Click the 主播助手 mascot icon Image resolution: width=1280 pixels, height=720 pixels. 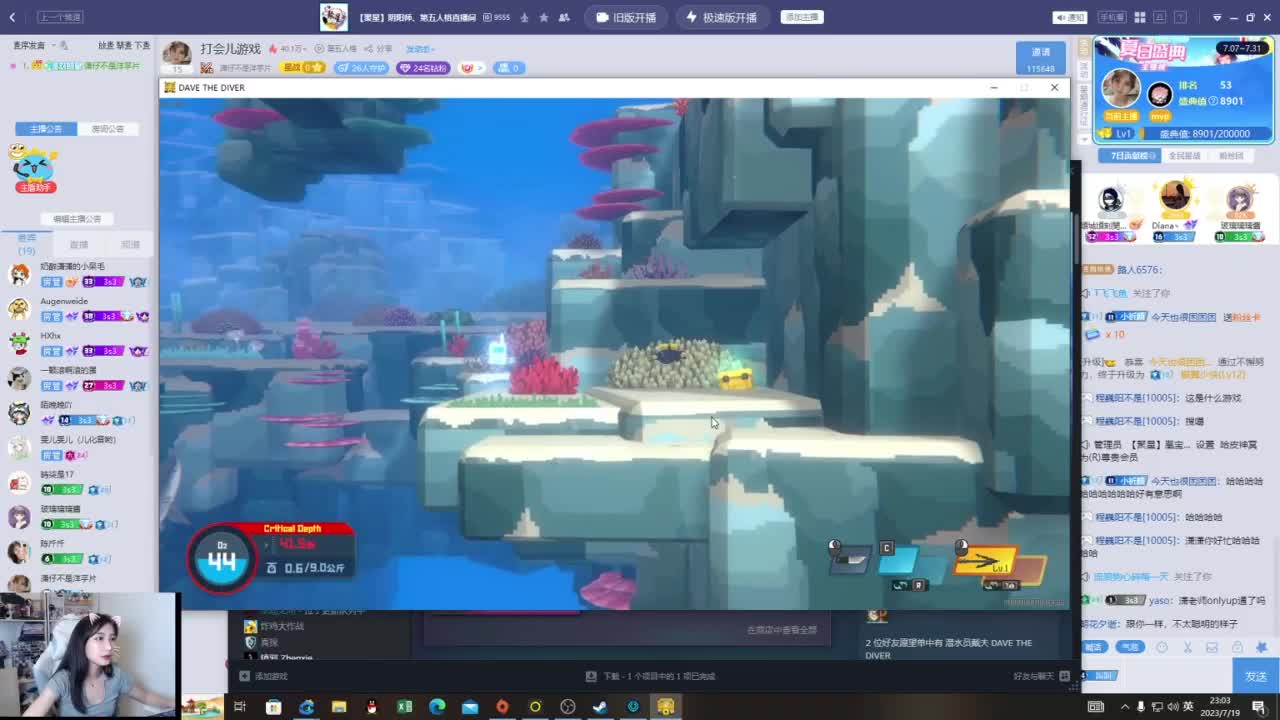pos(35,168)
